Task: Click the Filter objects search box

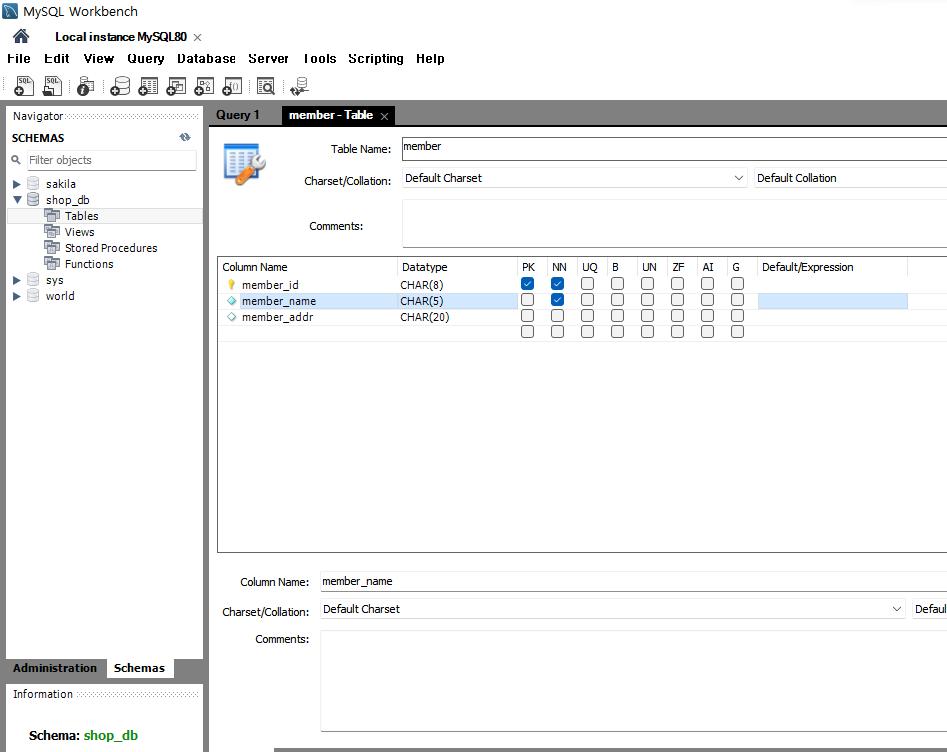Action: (x=112, y=160)
